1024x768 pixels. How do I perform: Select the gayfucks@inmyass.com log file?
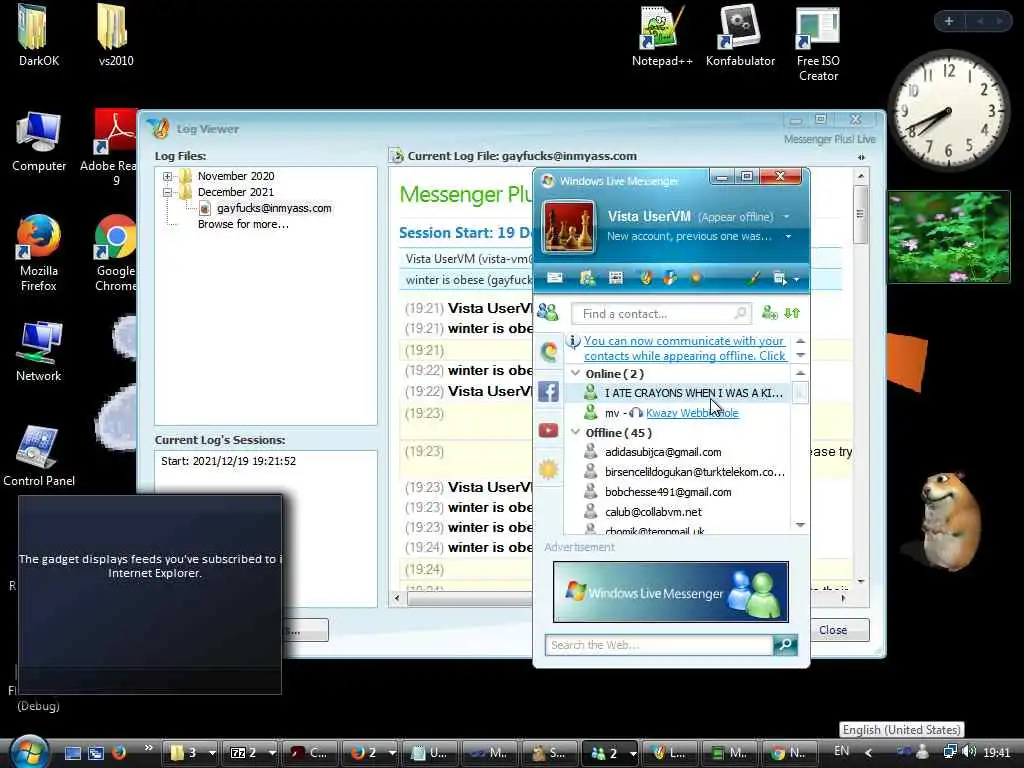(274, 208)
